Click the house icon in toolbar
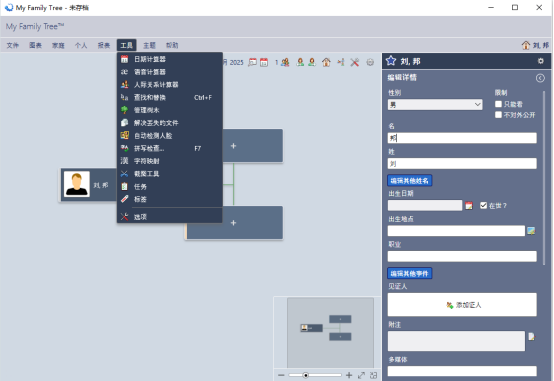This screenshot has height=381, width=554. (x=326, y=63)
